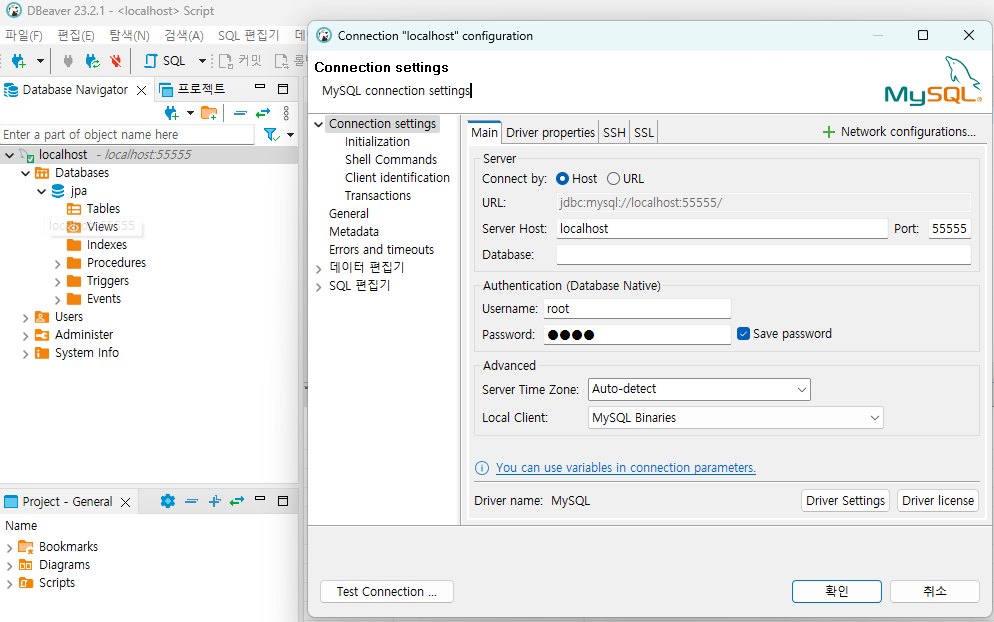Expand the System Info node
The width and height of the screenshot is (994, 622).
25,354
